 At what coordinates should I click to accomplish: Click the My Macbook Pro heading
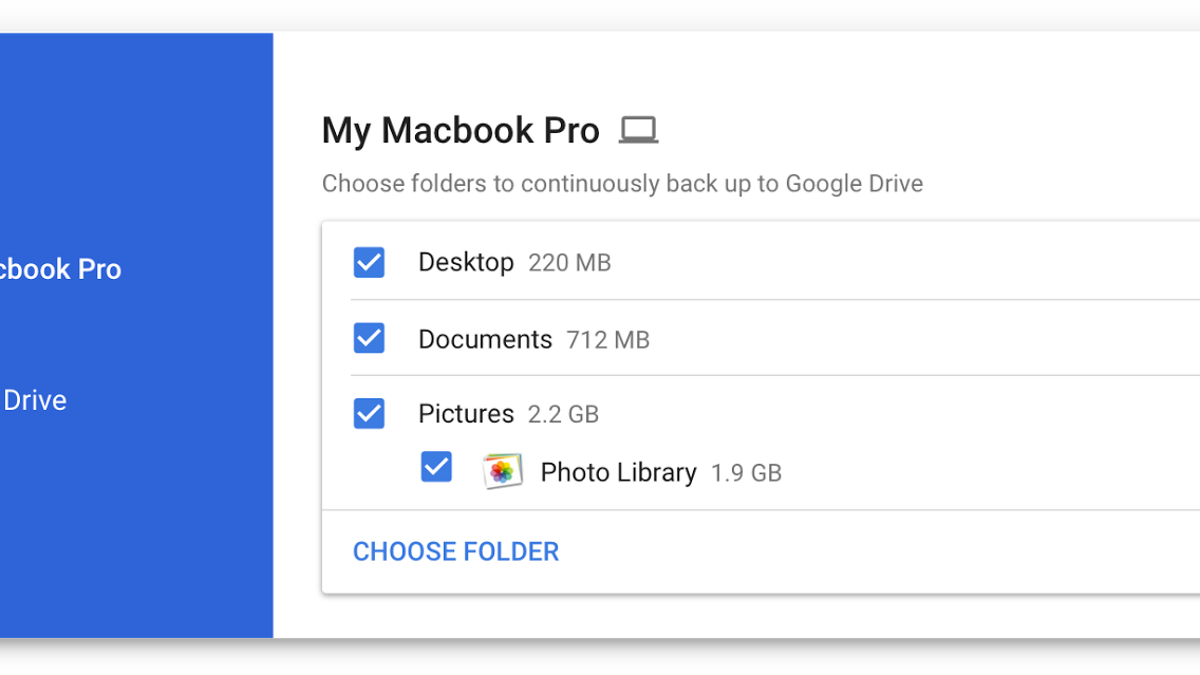click(461, 131)
